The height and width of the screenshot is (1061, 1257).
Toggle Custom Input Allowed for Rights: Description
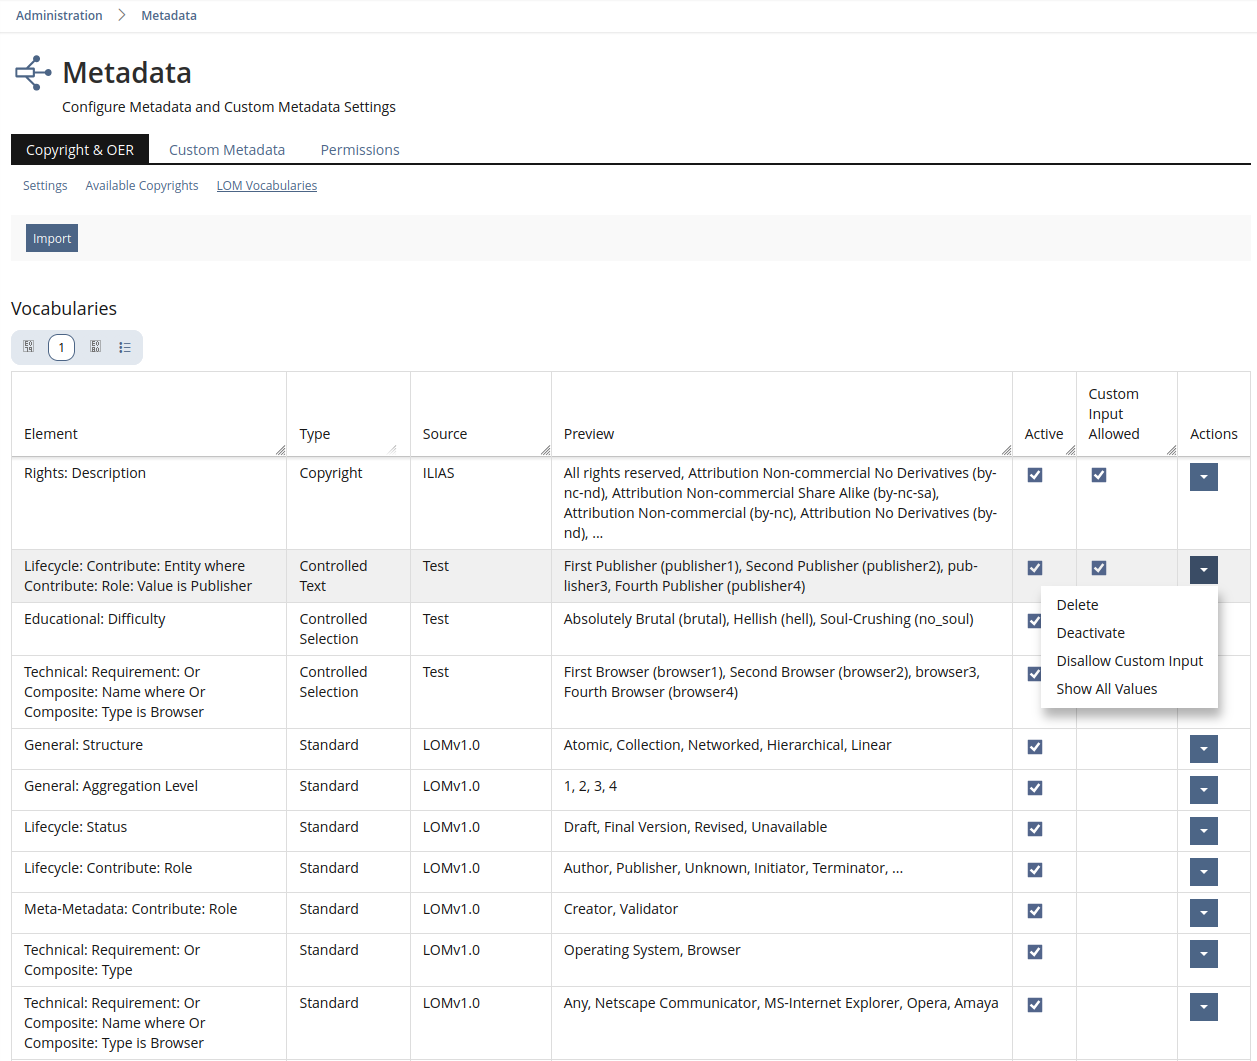[1099, 475]
